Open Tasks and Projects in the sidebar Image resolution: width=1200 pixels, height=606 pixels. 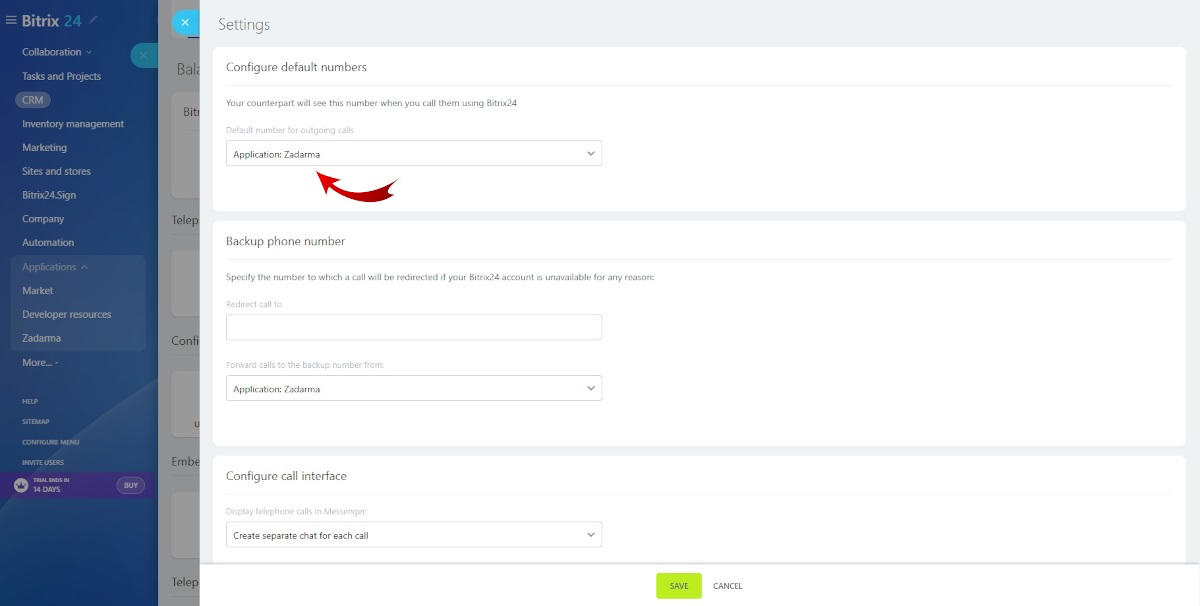[x=61, y=76]
